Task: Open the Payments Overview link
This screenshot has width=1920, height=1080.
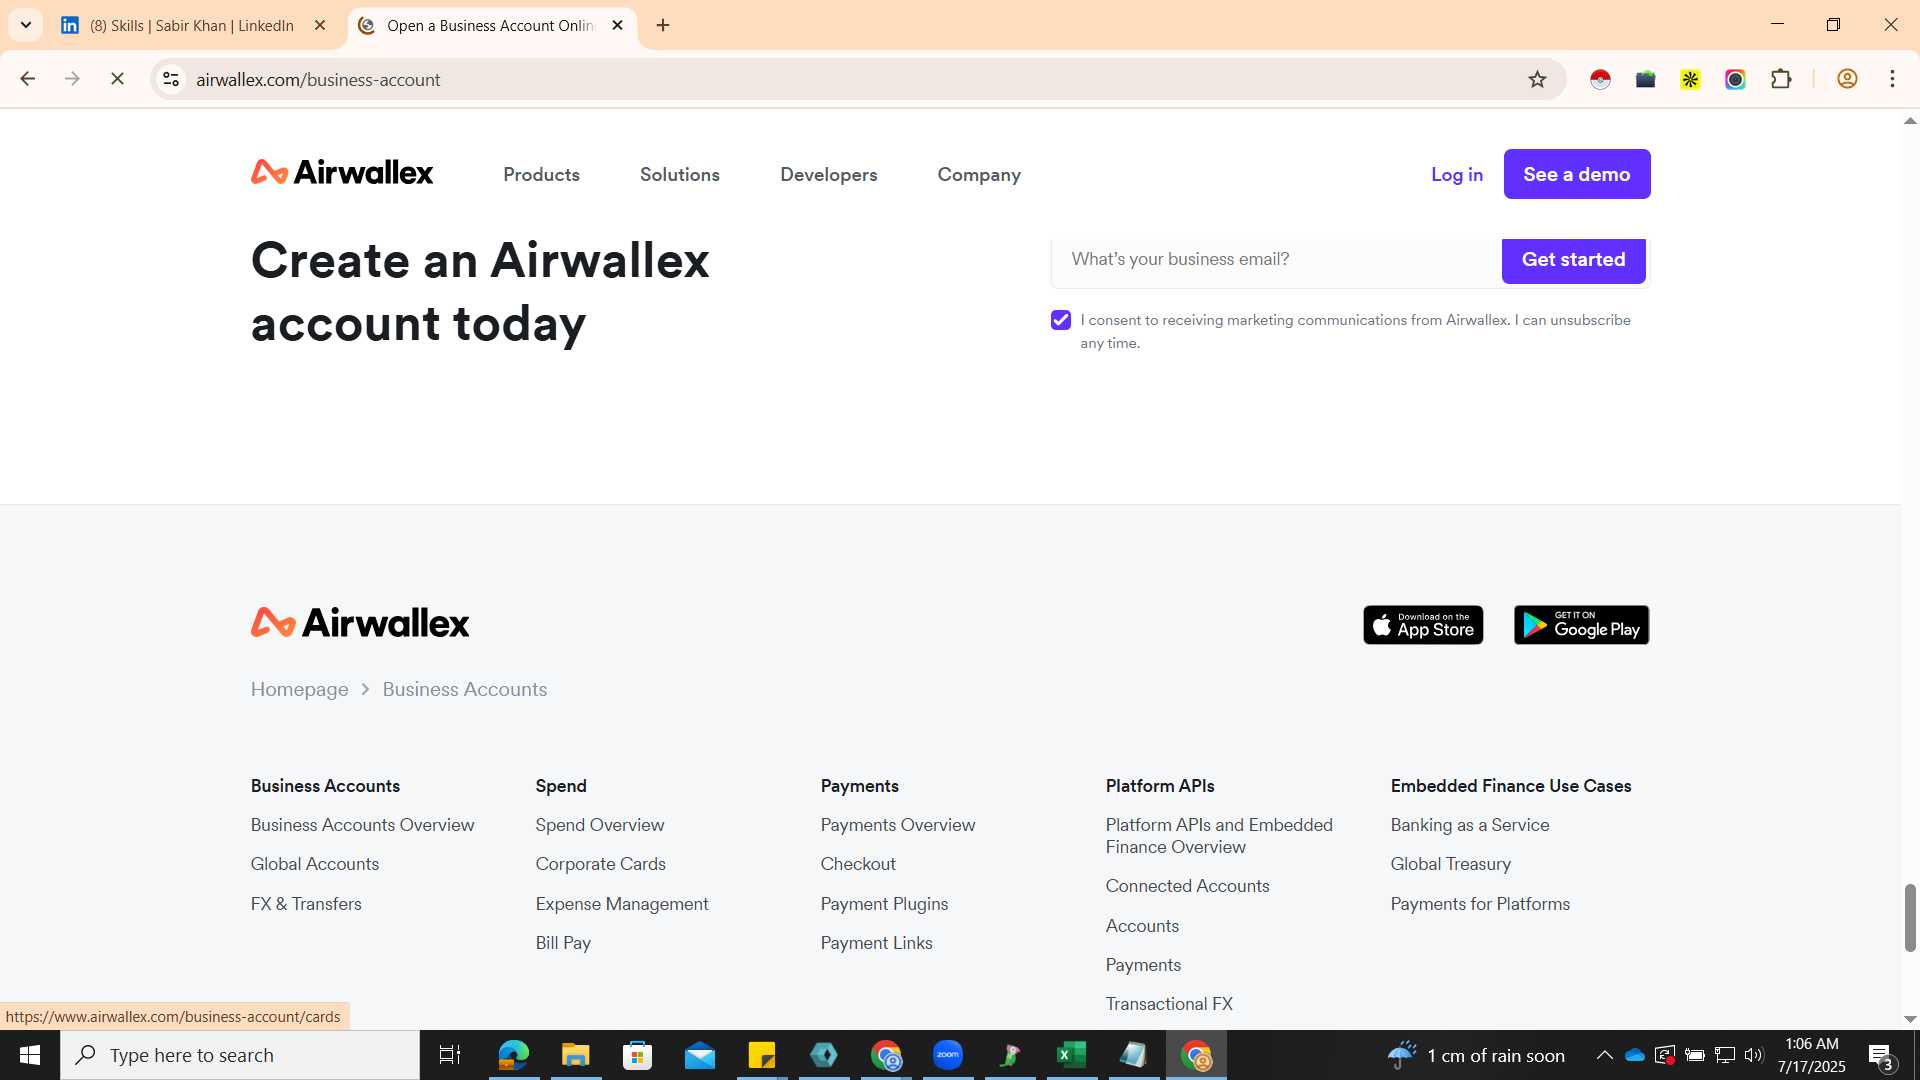Action: pyautogui.click(x=898, y=825)
